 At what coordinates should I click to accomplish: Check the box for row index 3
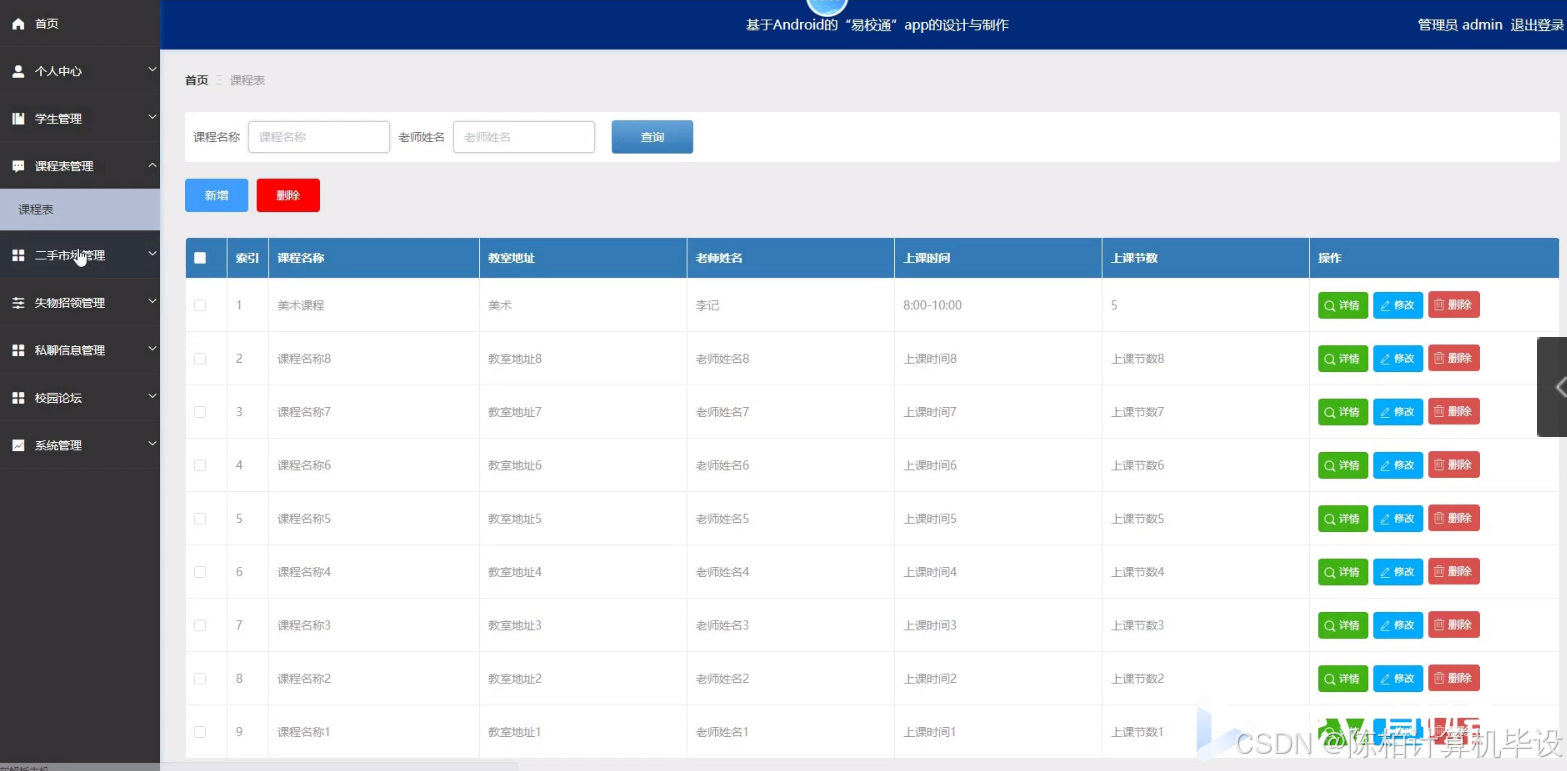click(200, 411)
